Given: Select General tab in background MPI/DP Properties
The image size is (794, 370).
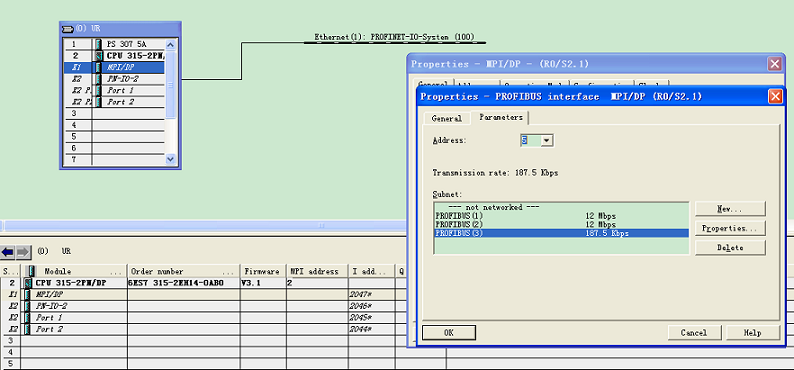Looking at the screenshot, I should tap(432, 85).
